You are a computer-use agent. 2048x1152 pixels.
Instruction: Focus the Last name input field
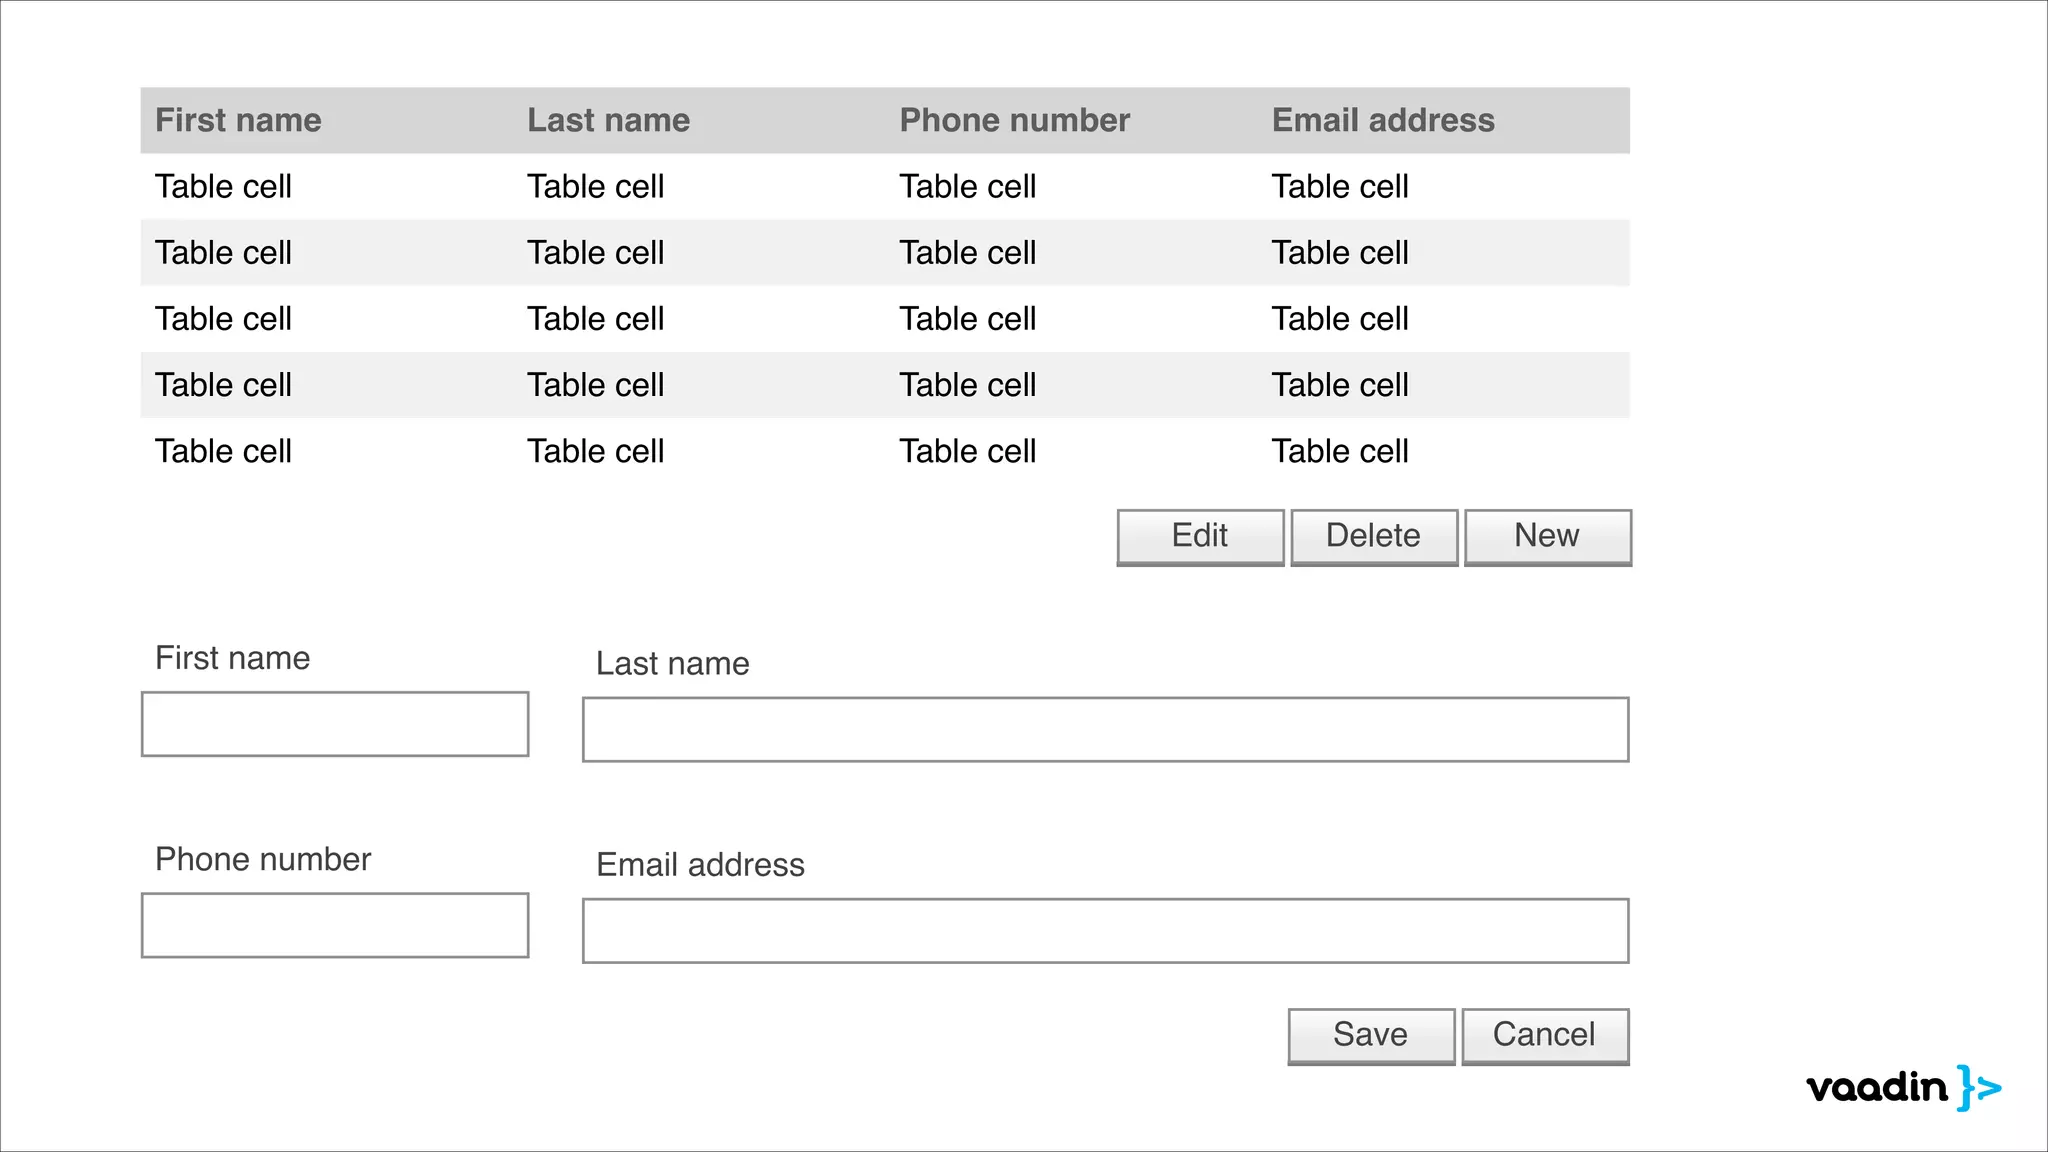[x=1105, y=730]
